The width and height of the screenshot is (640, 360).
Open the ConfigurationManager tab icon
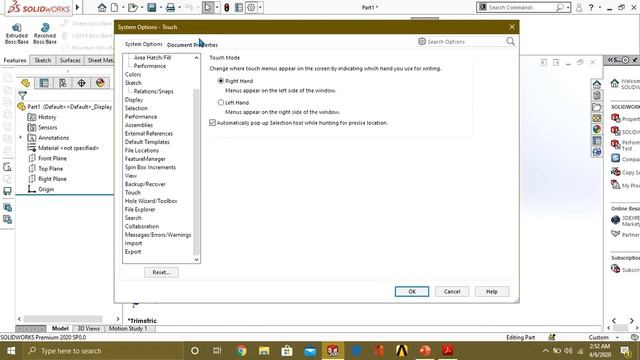[62, 83]
